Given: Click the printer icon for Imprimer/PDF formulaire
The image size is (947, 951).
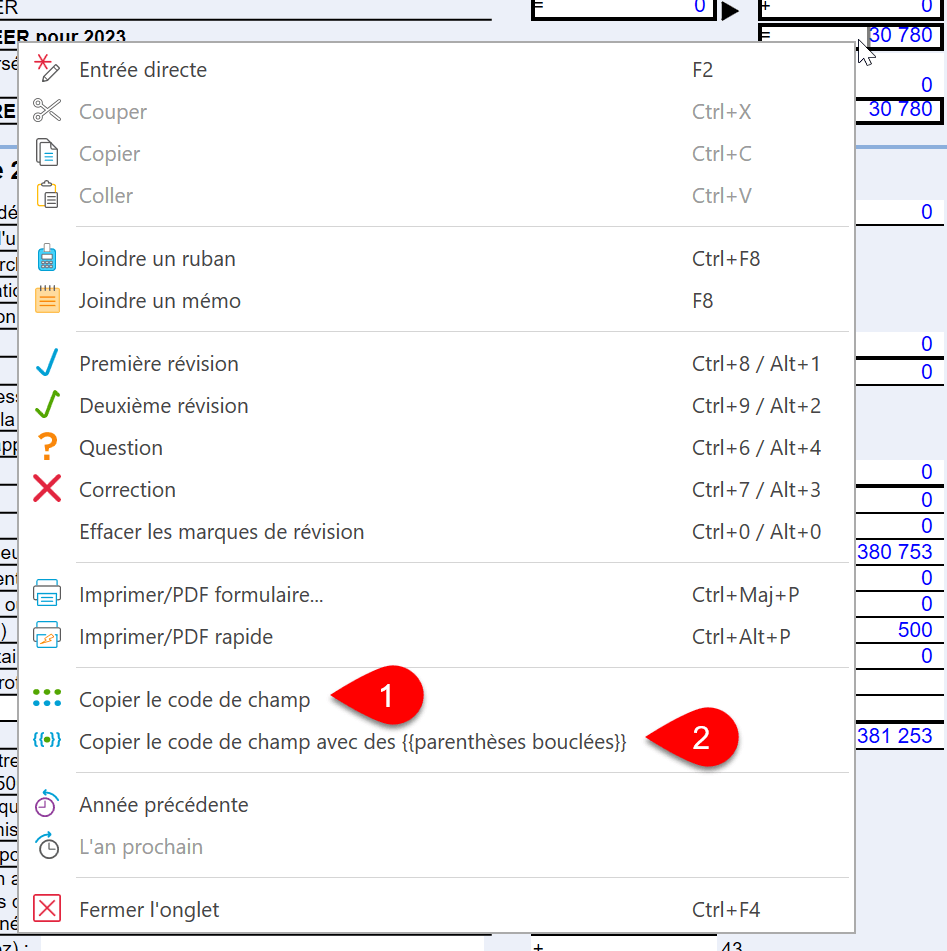Looking at the screenshot, I should point(47,594).
